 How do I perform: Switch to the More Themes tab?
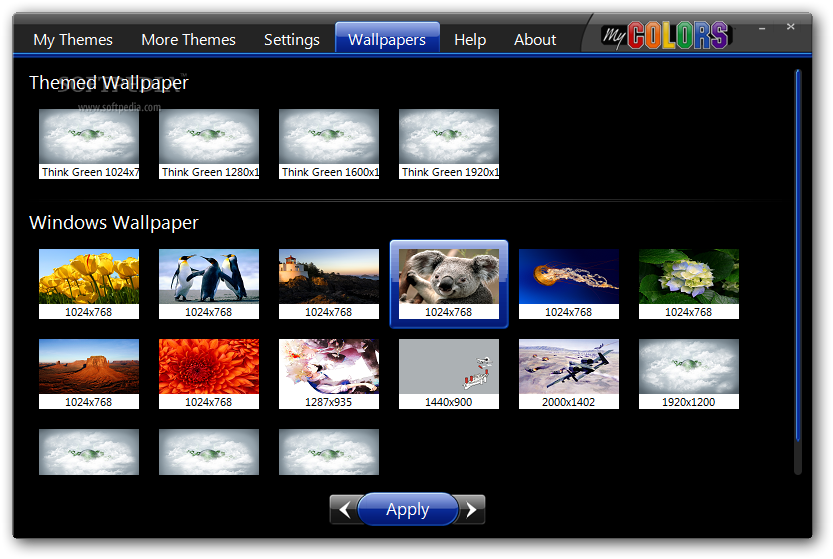(188, 40)
